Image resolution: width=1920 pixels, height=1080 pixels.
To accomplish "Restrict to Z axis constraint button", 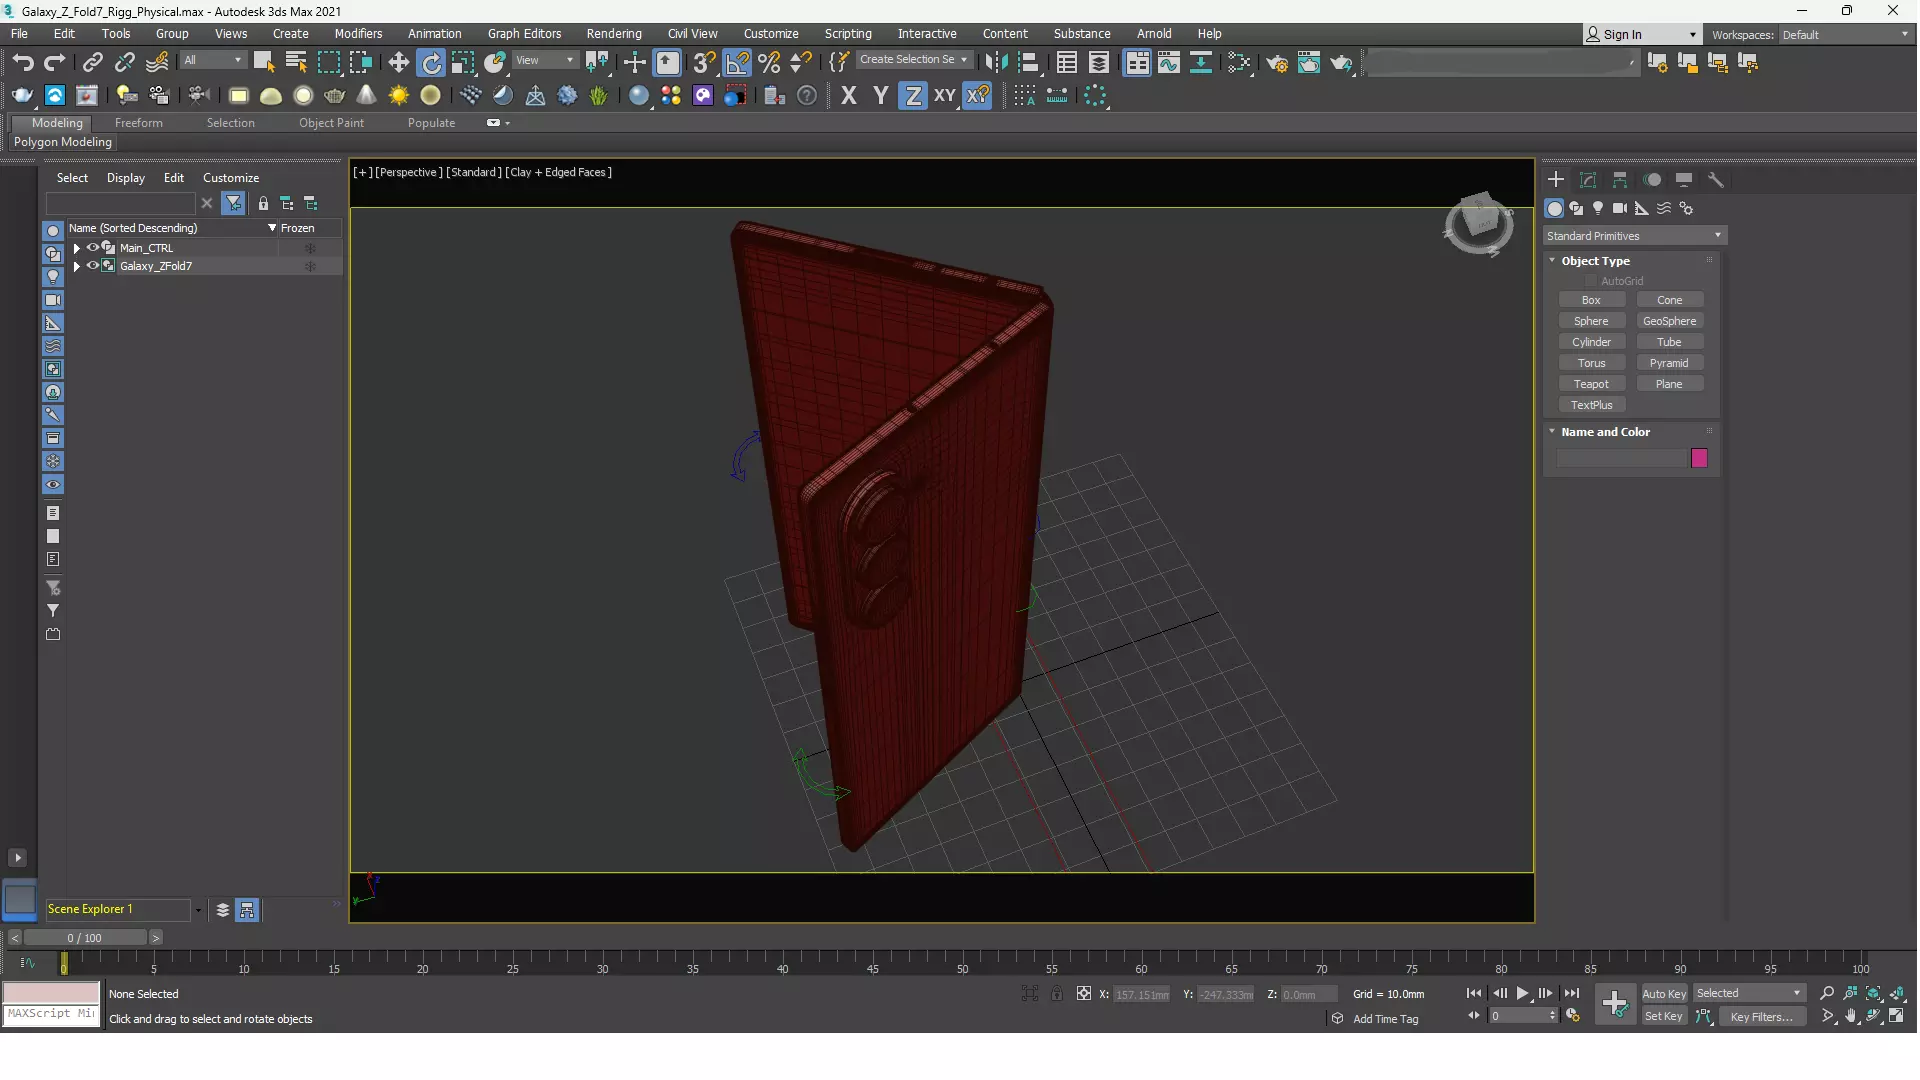I will [912, 96].
